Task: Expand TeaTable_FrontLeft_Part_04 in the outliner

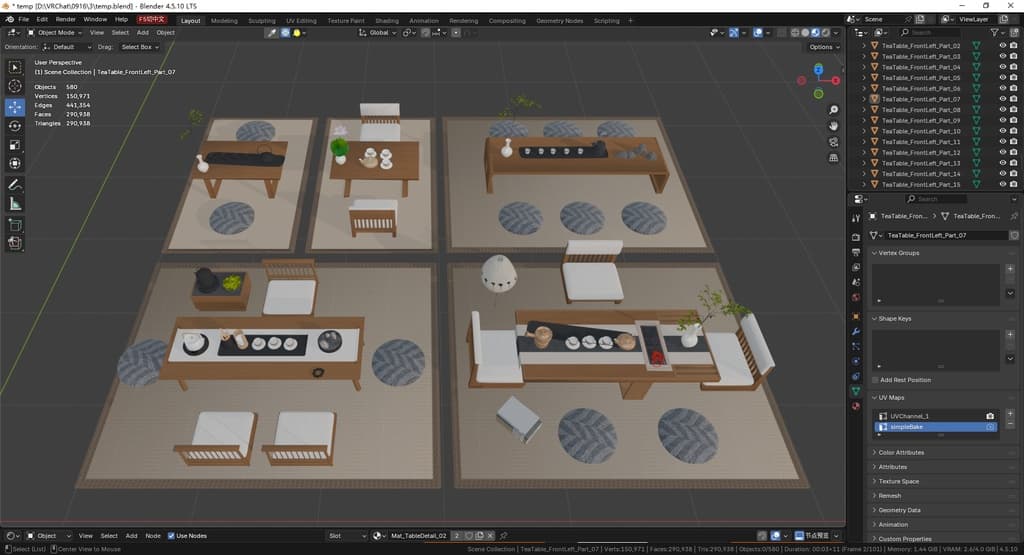Action: 864,67
